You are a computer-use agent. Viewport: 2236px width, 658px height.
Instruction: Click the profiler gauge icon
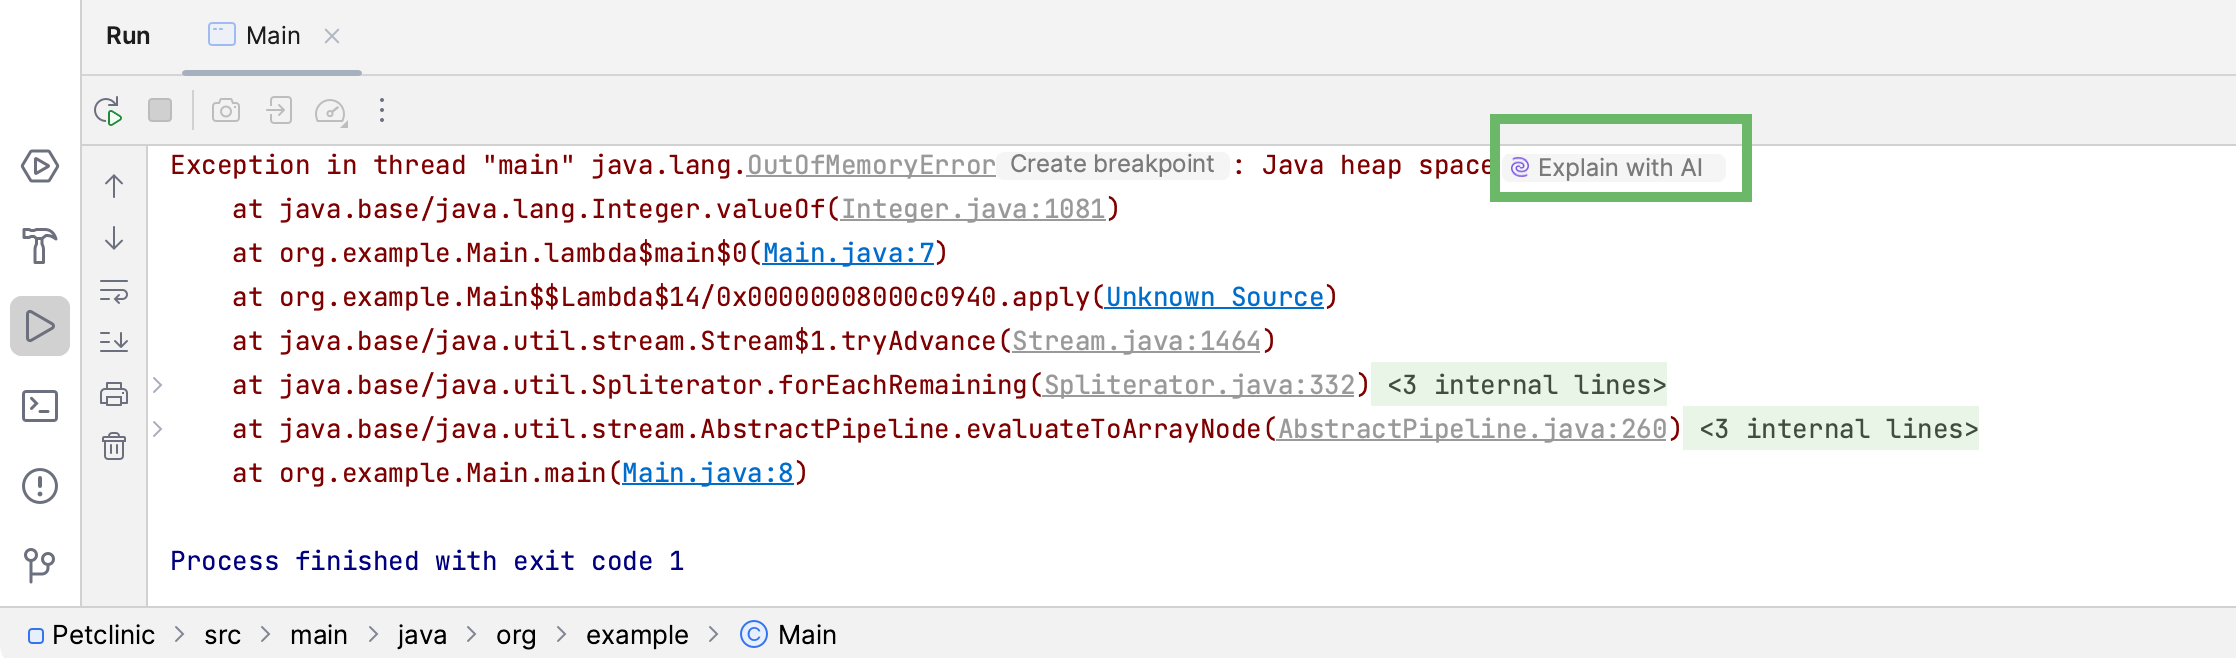[x=330, y=110]
